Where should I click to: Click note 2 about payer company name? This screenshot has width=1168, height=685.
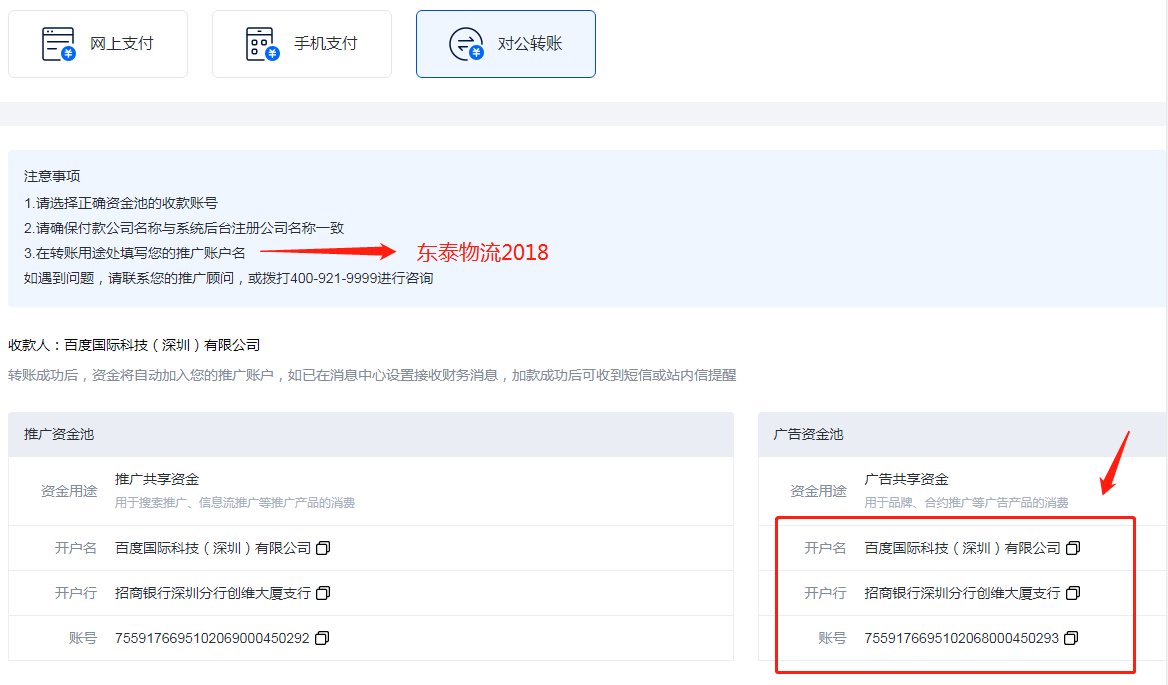184,228
